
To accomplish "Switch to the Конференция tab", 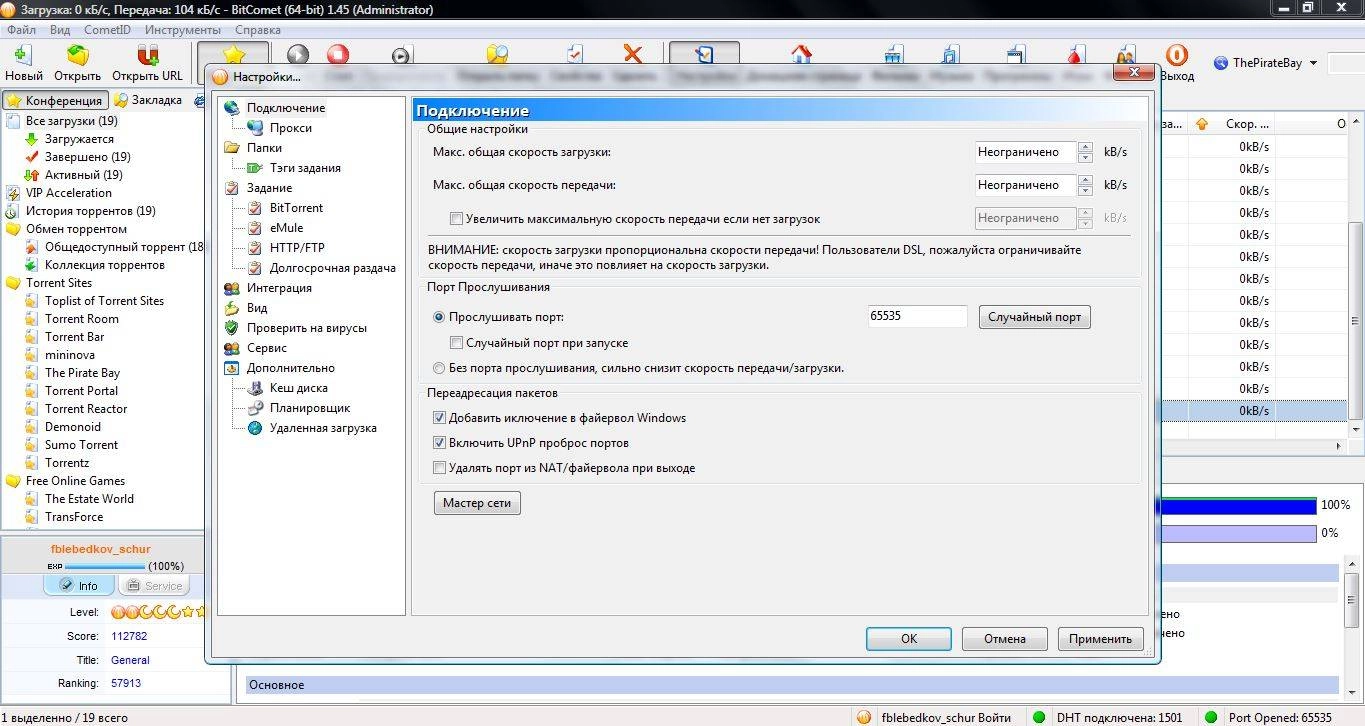I will click(55, 100).
